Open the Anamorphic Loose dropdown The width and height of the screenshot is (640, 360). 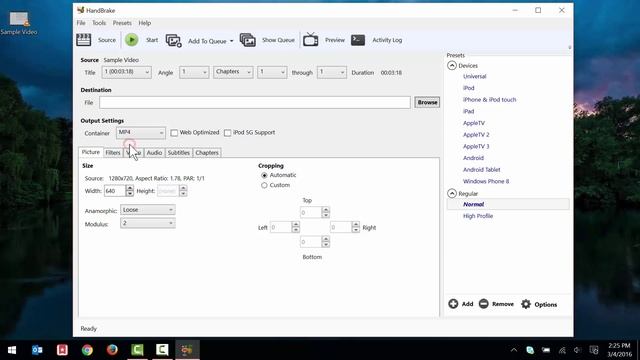148,210
